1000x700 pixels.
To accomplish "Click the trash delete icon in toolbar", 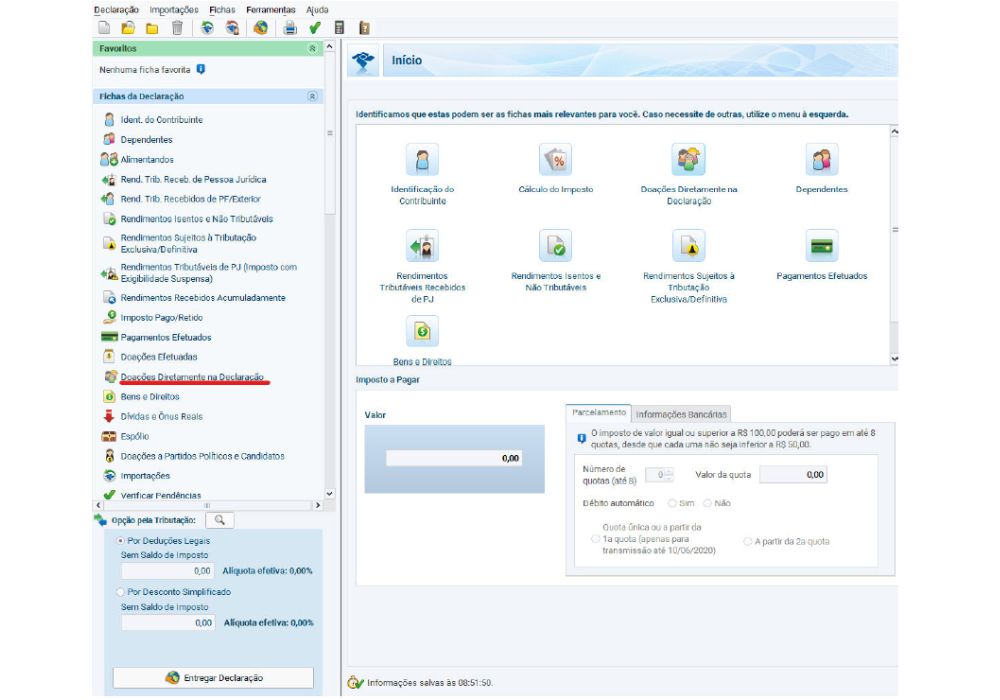I will click(177, 28).
